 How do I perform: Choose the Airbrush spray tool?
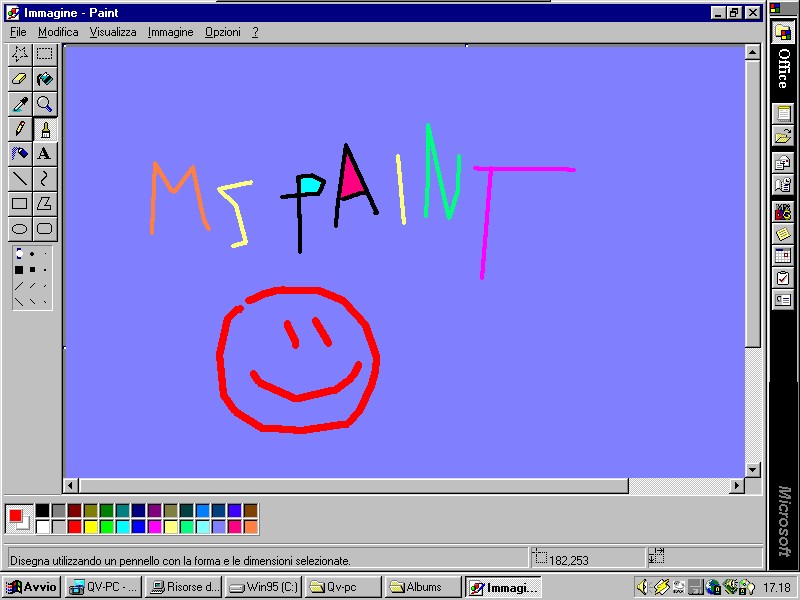point(20,154)
